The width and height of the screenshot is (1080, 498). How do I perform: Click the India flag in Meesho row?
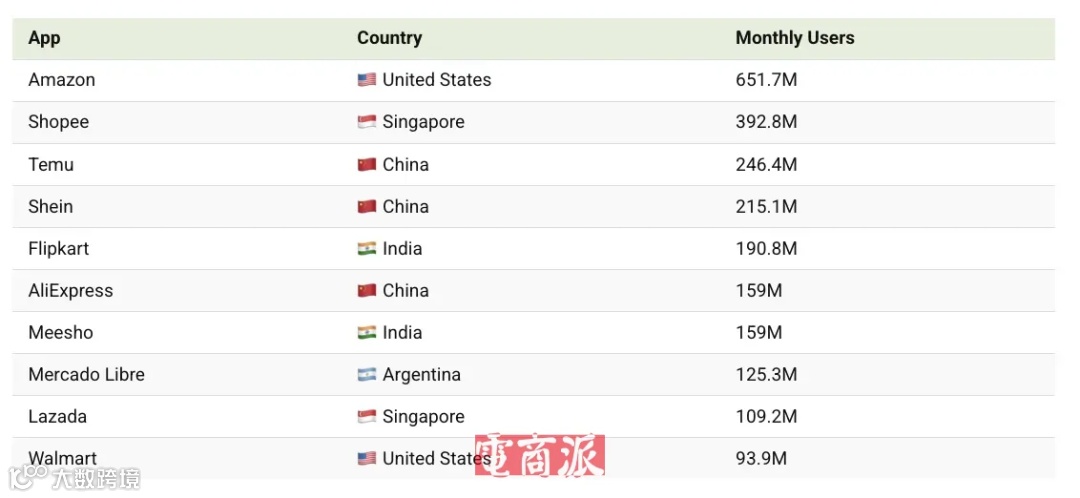coord(366,333)
